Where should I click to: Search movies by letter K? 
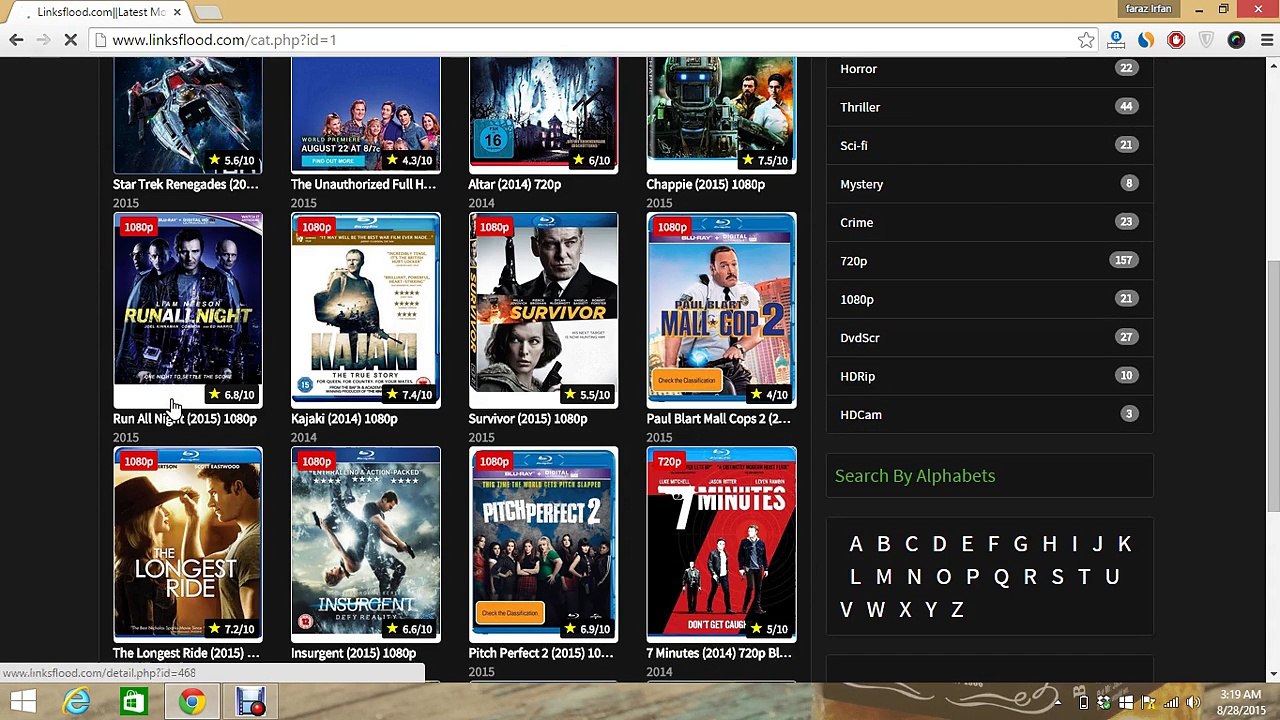click(x=1124, y=544)
